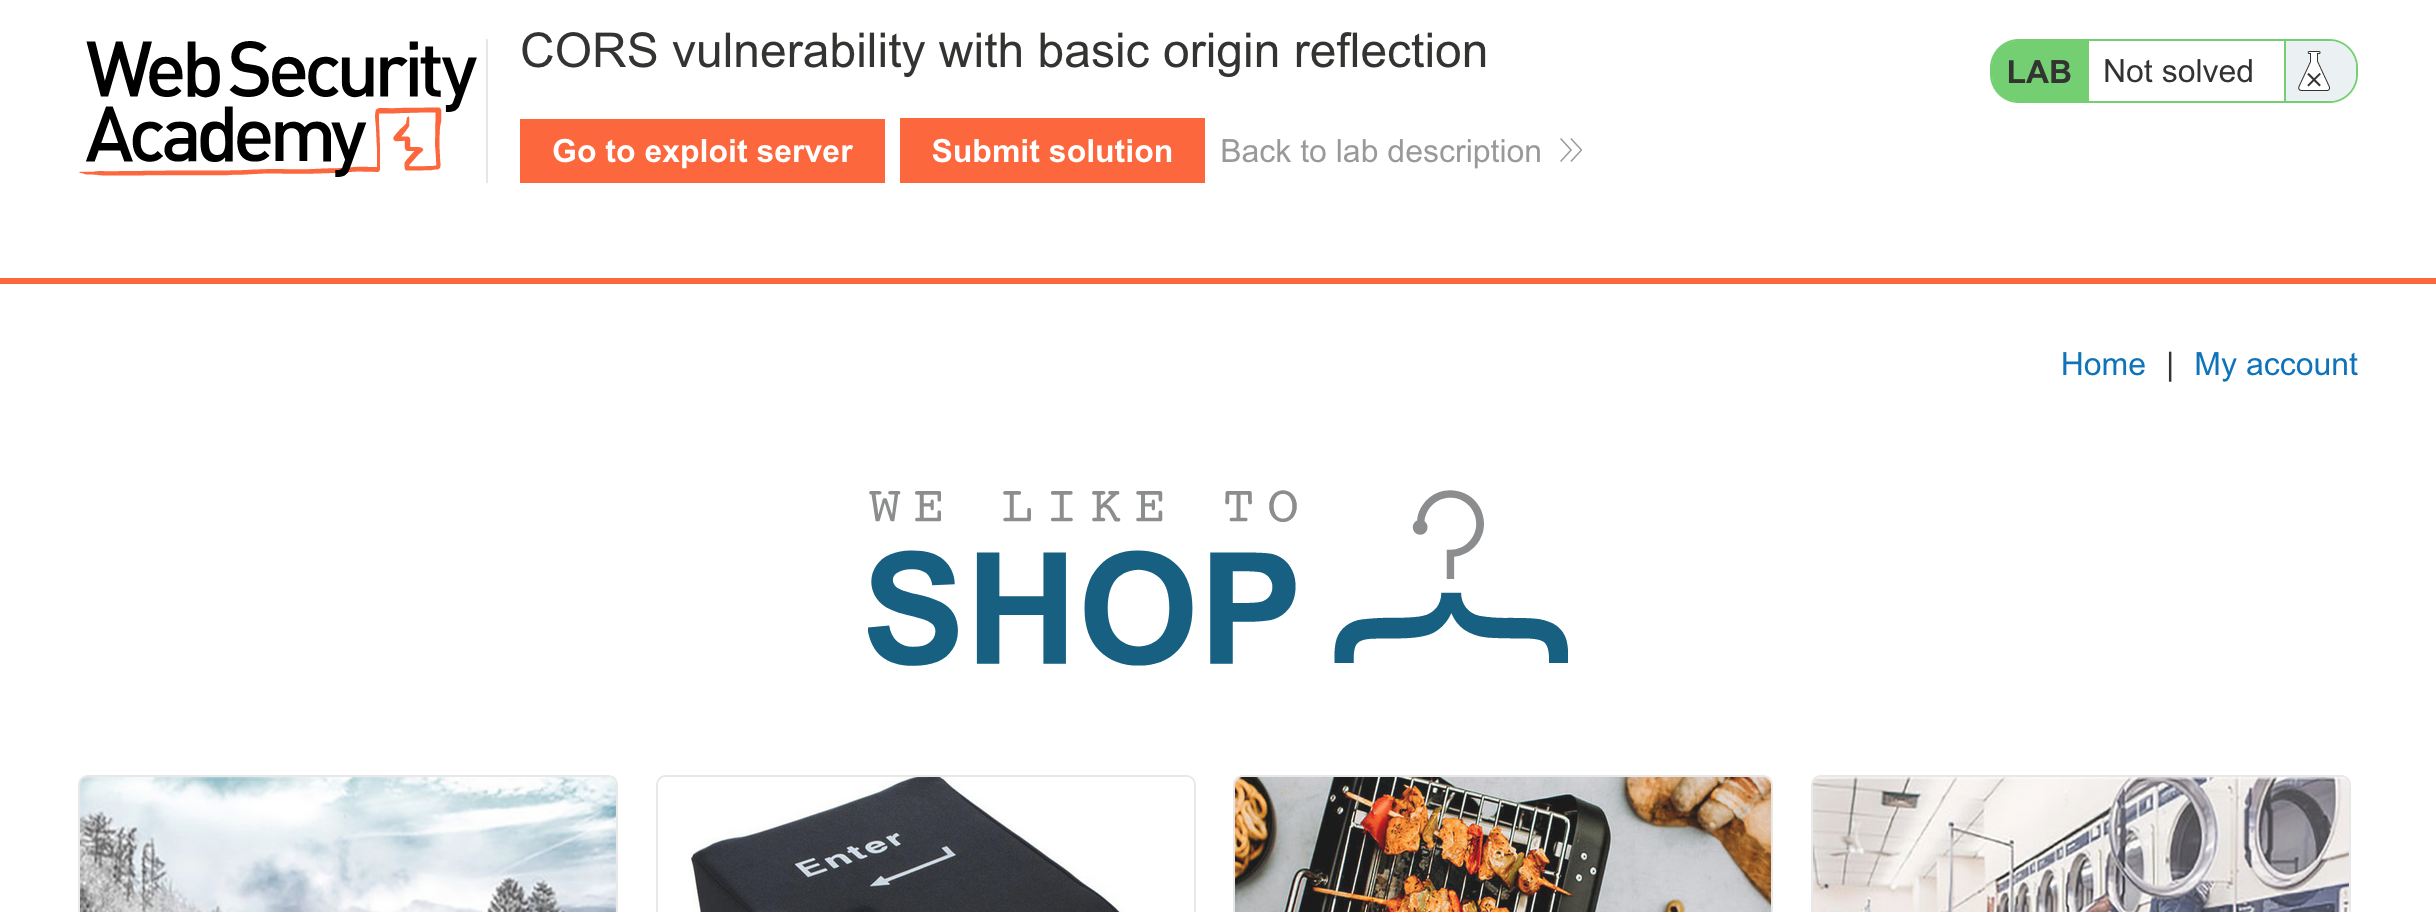Click the WE LIKE TO tagline

[x=1084, y=507]
